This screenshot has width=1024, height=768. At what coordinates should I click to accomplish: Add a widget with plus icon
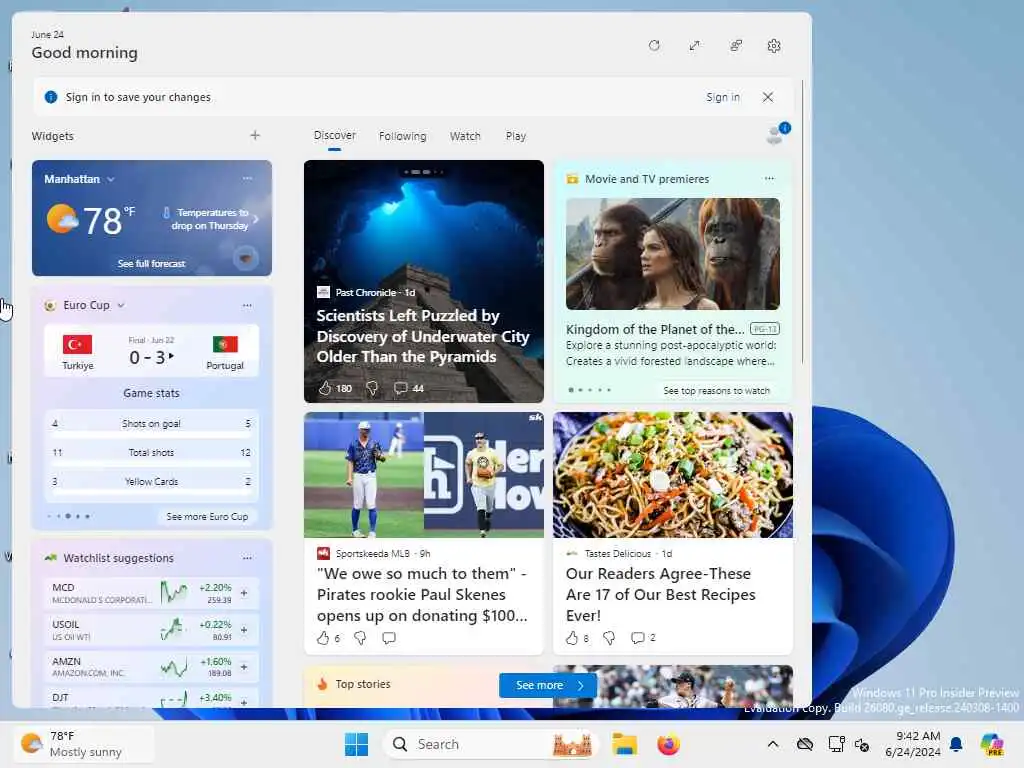(x=255, y=135)
